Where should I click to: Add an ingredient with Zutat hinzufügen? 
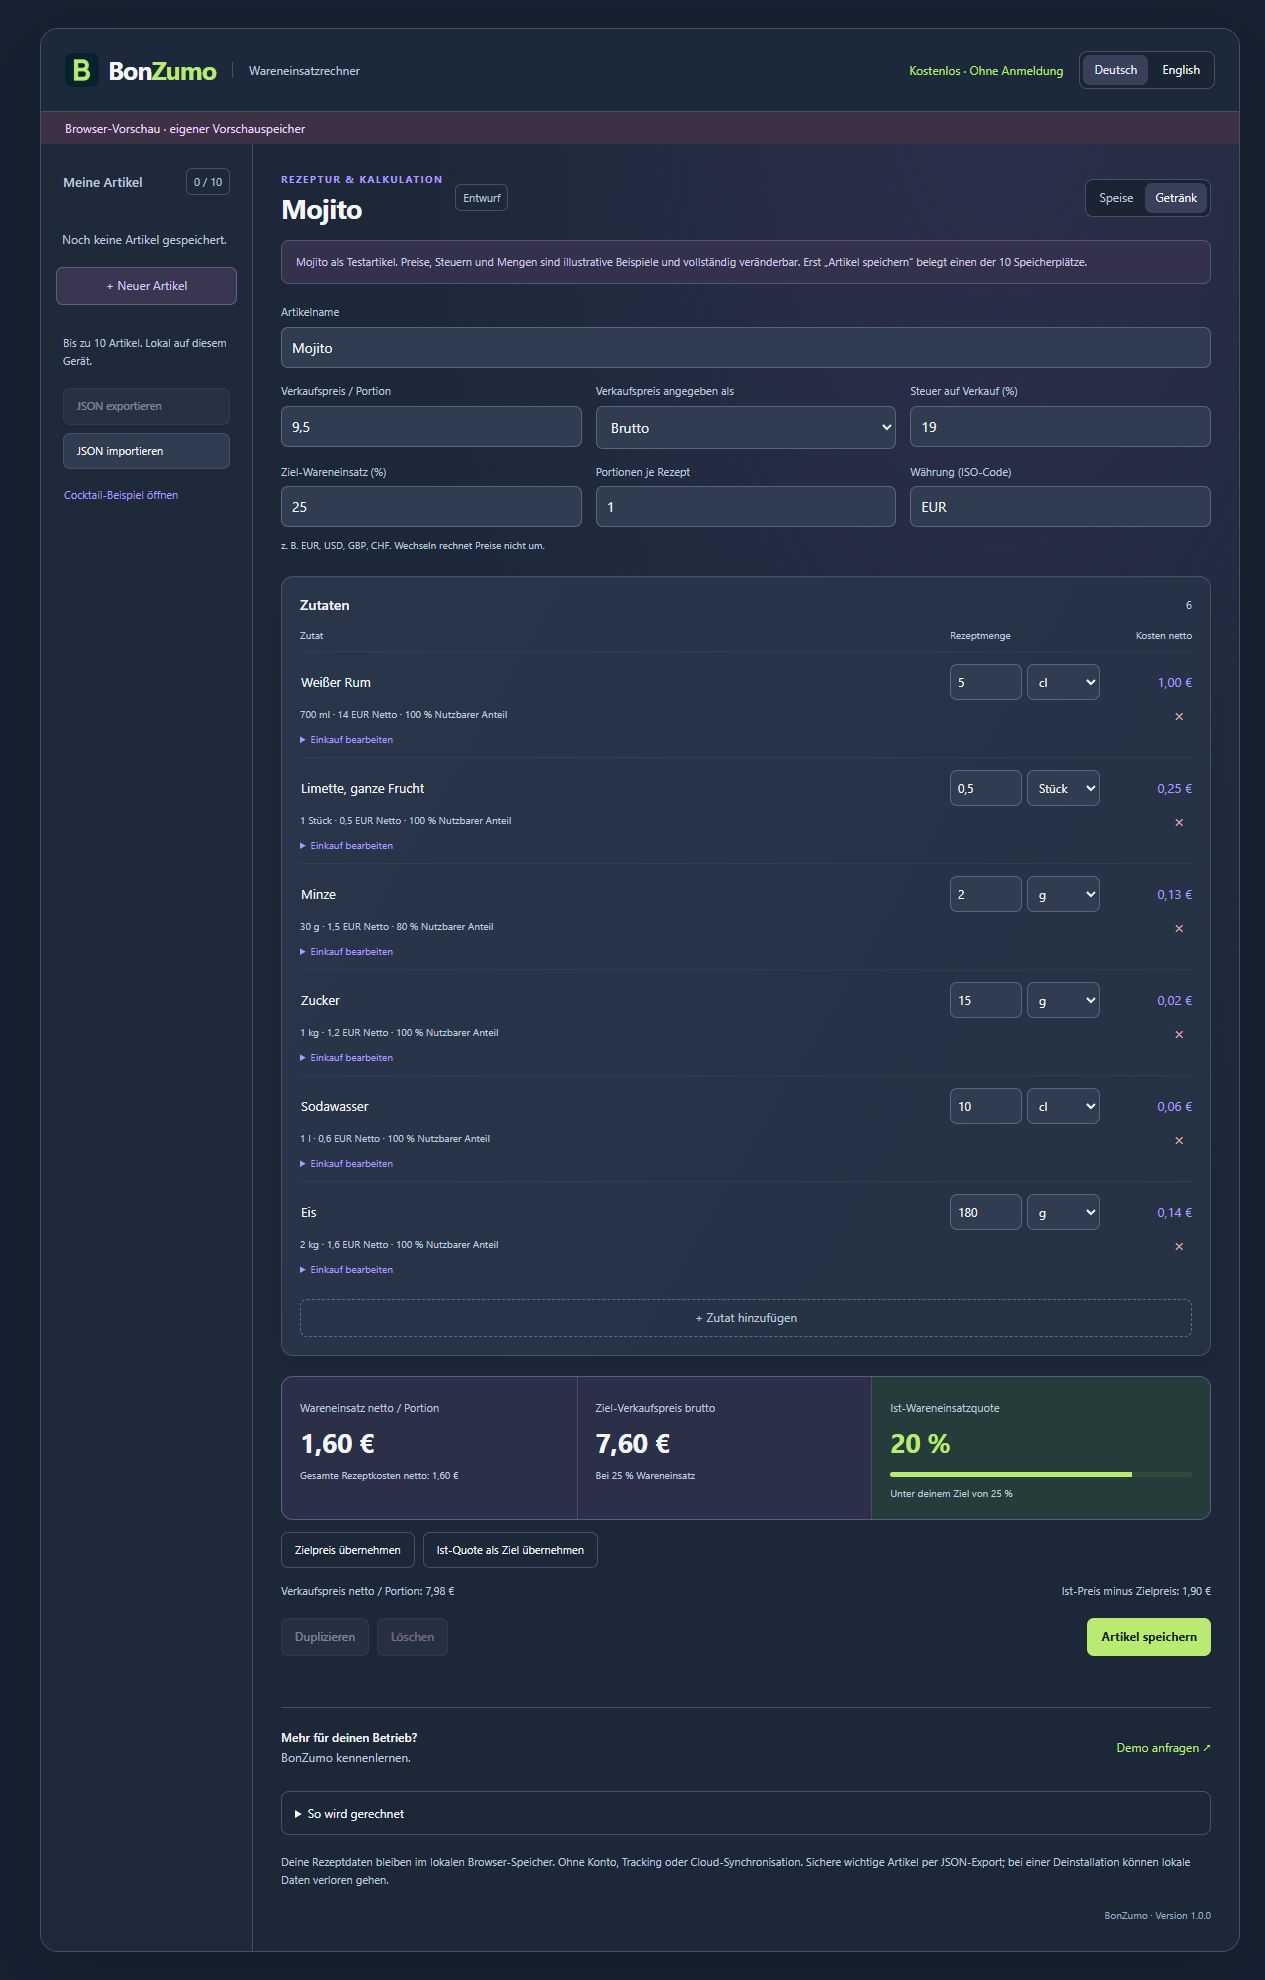click(746, 1318)
